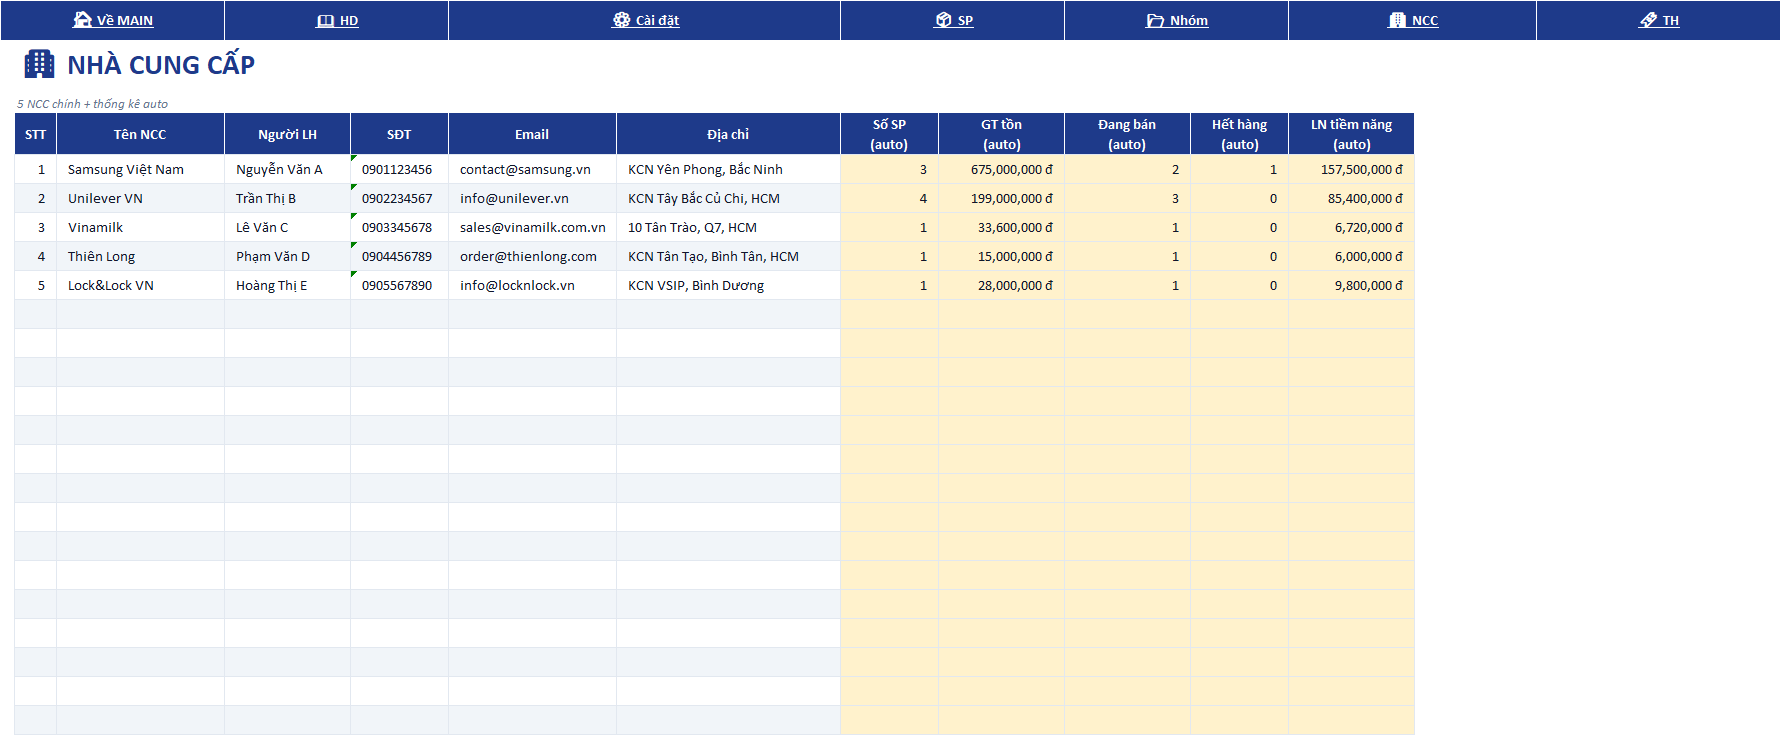Select email sales@vinamilk.com.vn
Screen dimensions: 1781x735
coord(532,227)
